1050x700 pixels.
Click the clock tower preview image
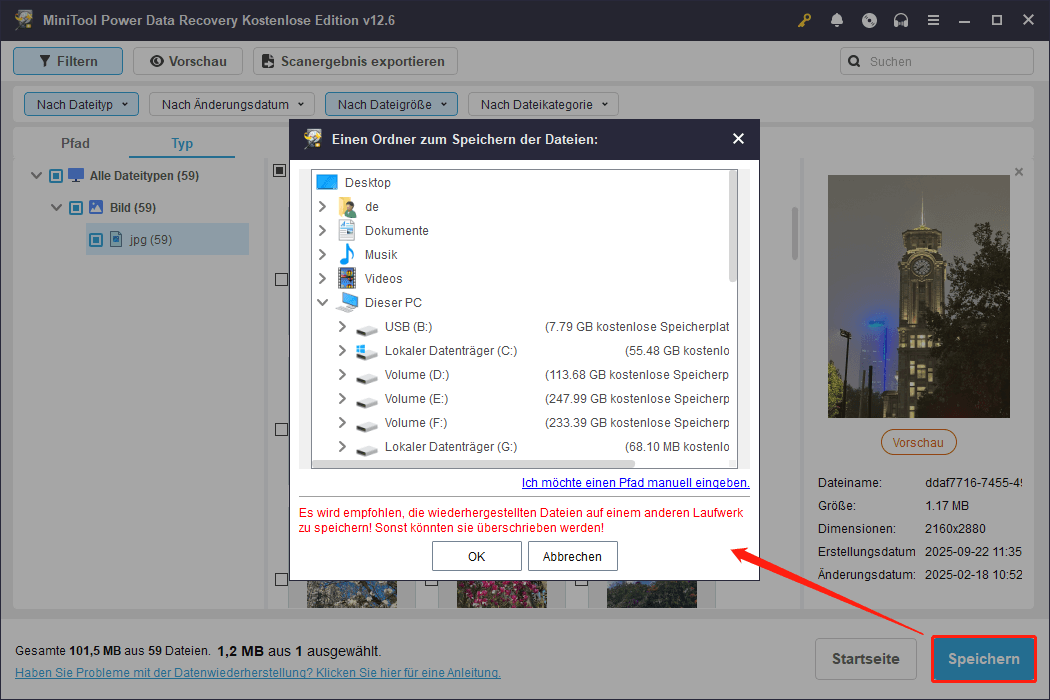coord(918,296)
